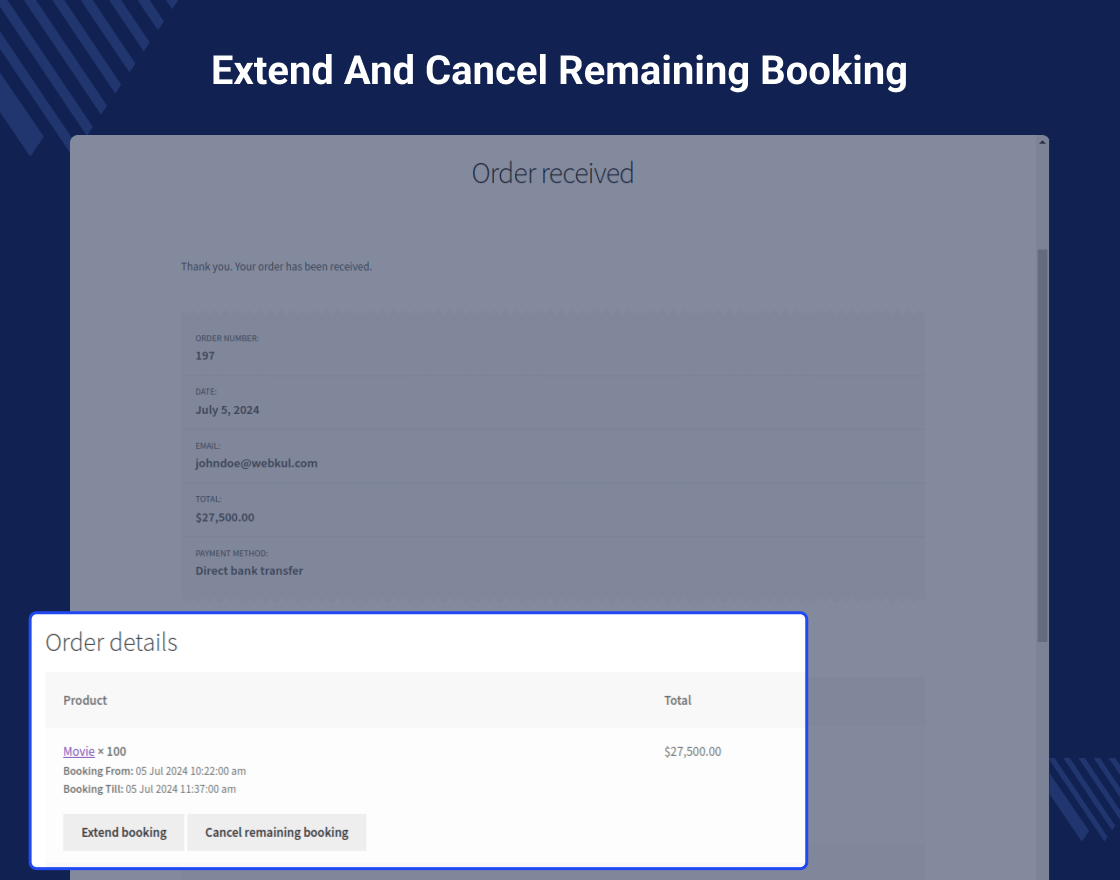Click the Total column header
This screenshot has width=1120, height=880.
tap(677, 700)
